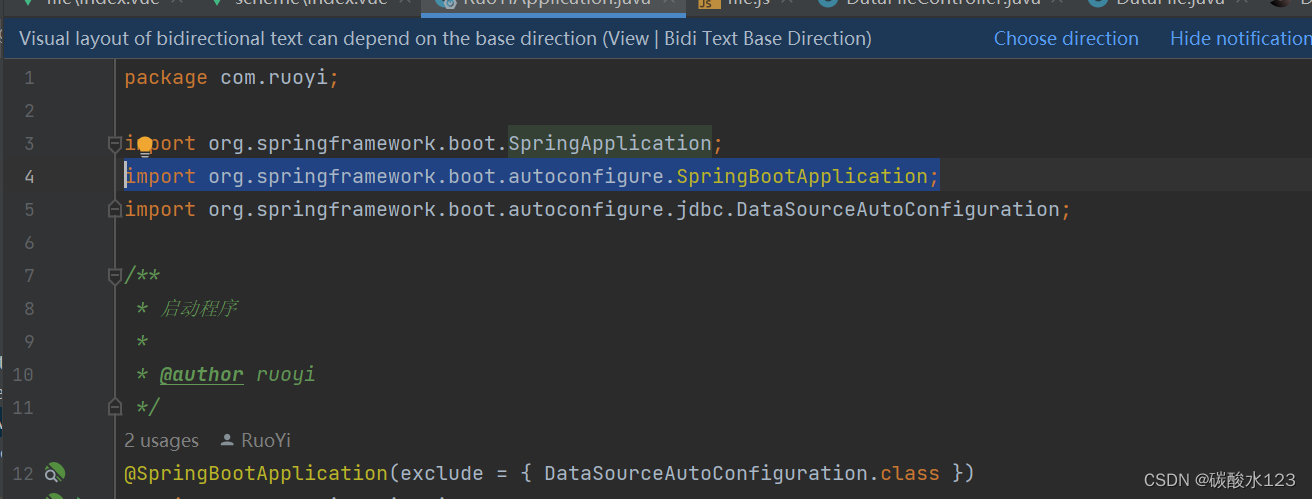This screenshot has width=1312, height=499.
Task: Click the 'import' keyword on line 5
Action: click(x=160, y=209)
